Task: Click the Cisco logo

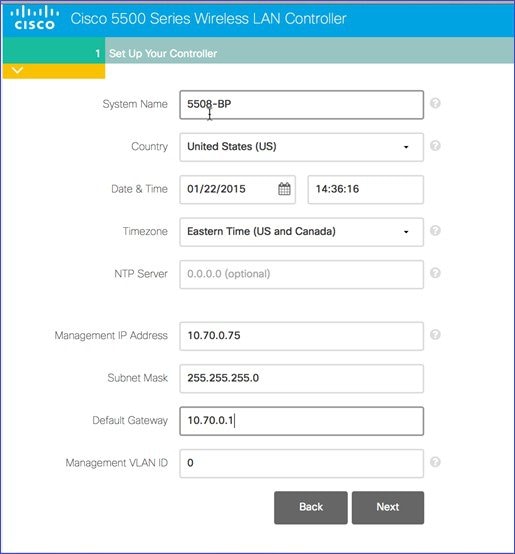Action: click(34, 18)
